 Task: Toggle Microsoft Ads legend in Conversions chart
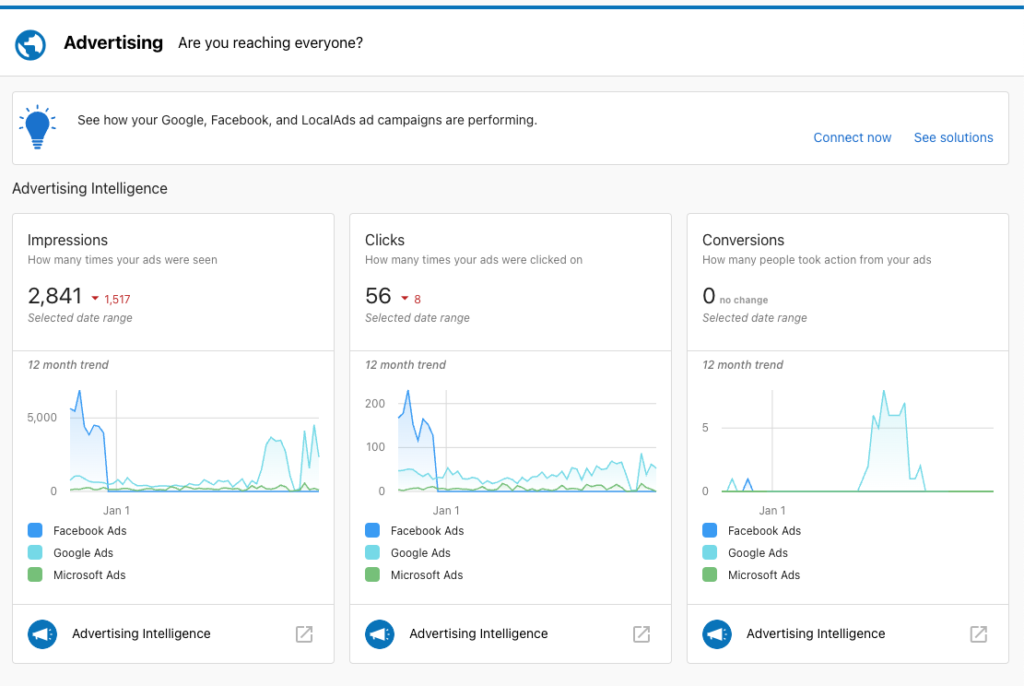pyautogui.click(x=763, y=575)
